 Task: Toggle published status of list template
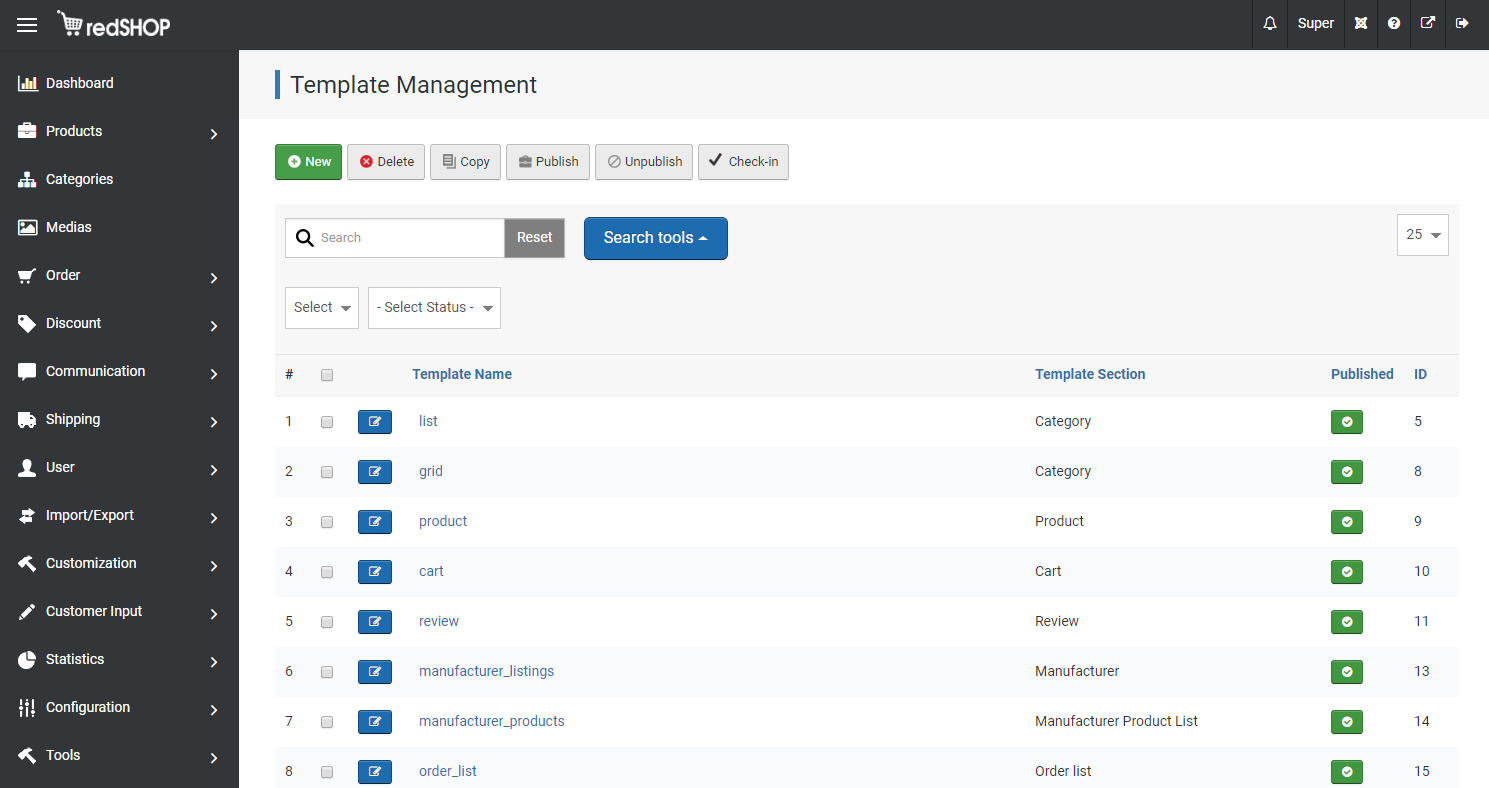pos(1347,422)
